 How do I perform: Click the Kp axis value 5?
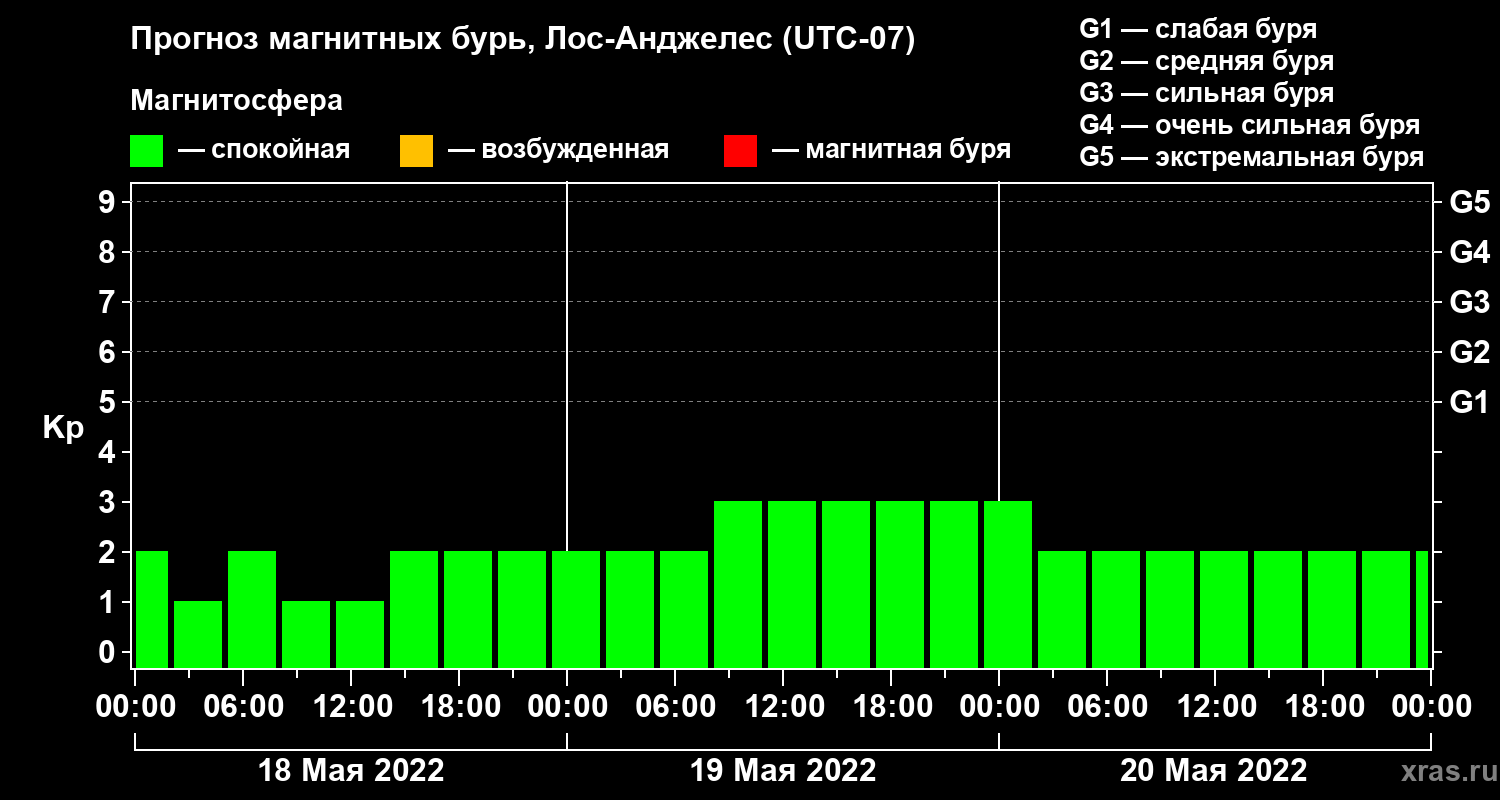click(109, 402)
